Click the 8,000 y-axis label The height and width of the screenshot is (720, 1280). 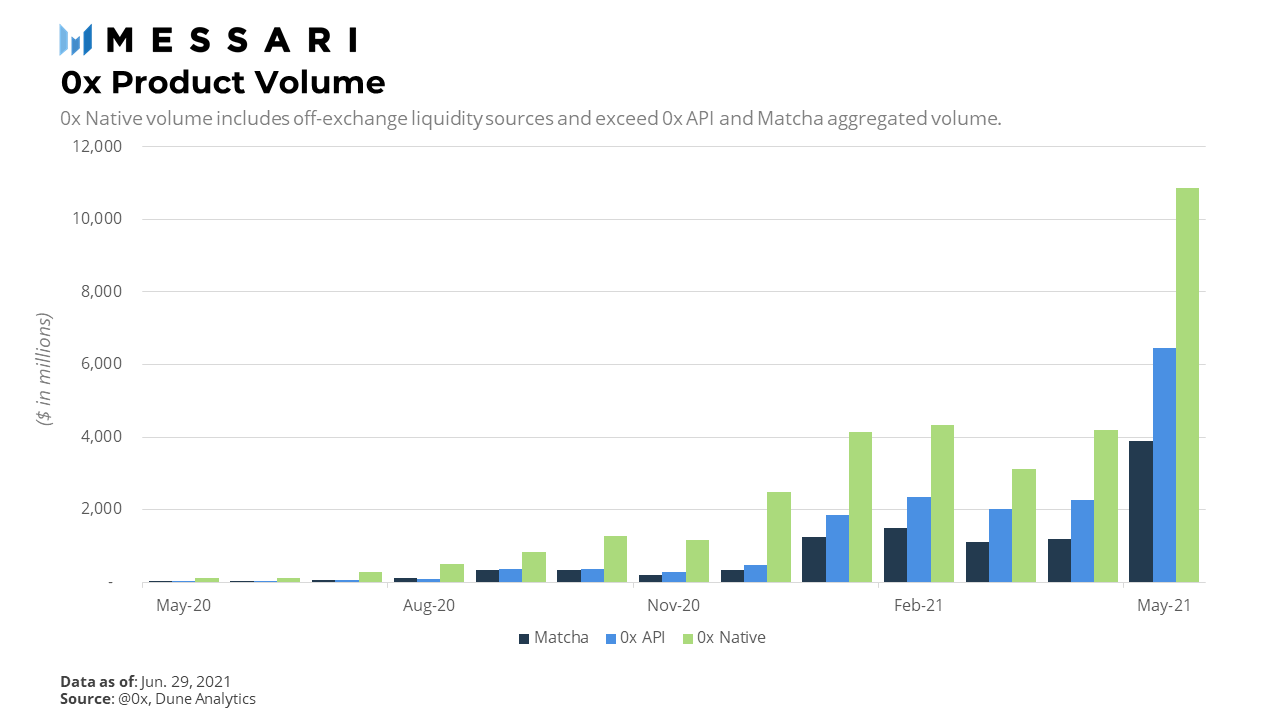103,292
